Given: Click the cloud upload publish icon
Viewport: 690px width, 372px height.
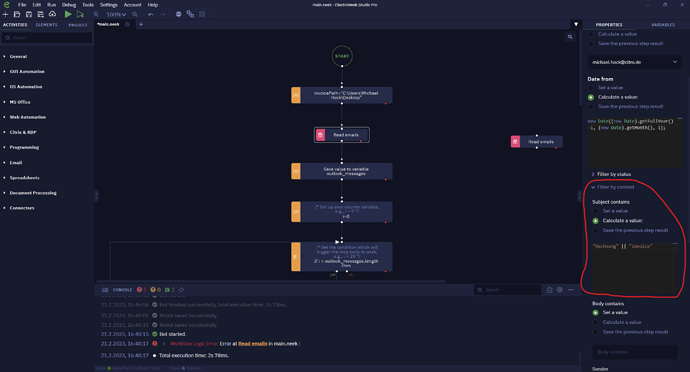Looking at the screenshot, I should coord(52,14).
